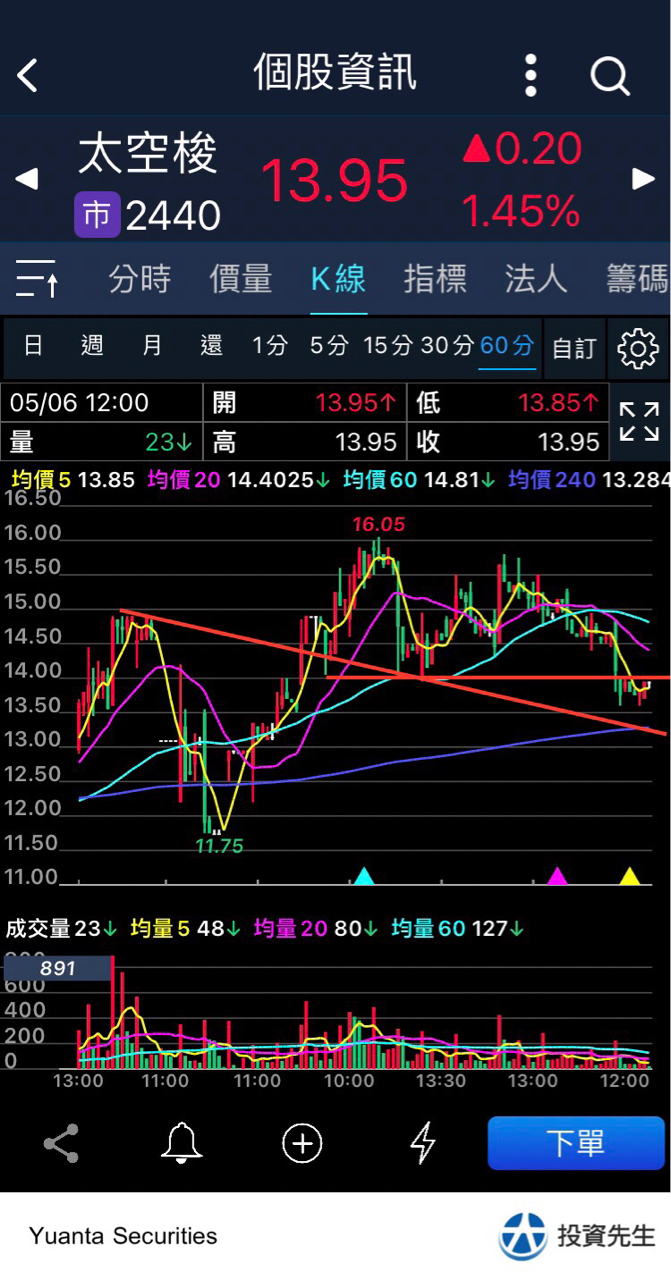Tap the 均價240 legend
671x1280 pixels.
[588, 481]
